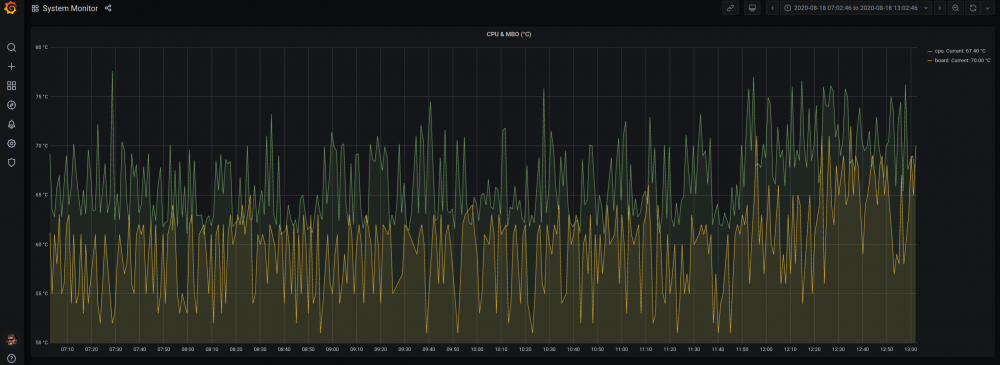Image resolution: width=1000 pixels, height=365 pixels.
Task: Click the 70 °C y-axis label
Action: [41, 145]
